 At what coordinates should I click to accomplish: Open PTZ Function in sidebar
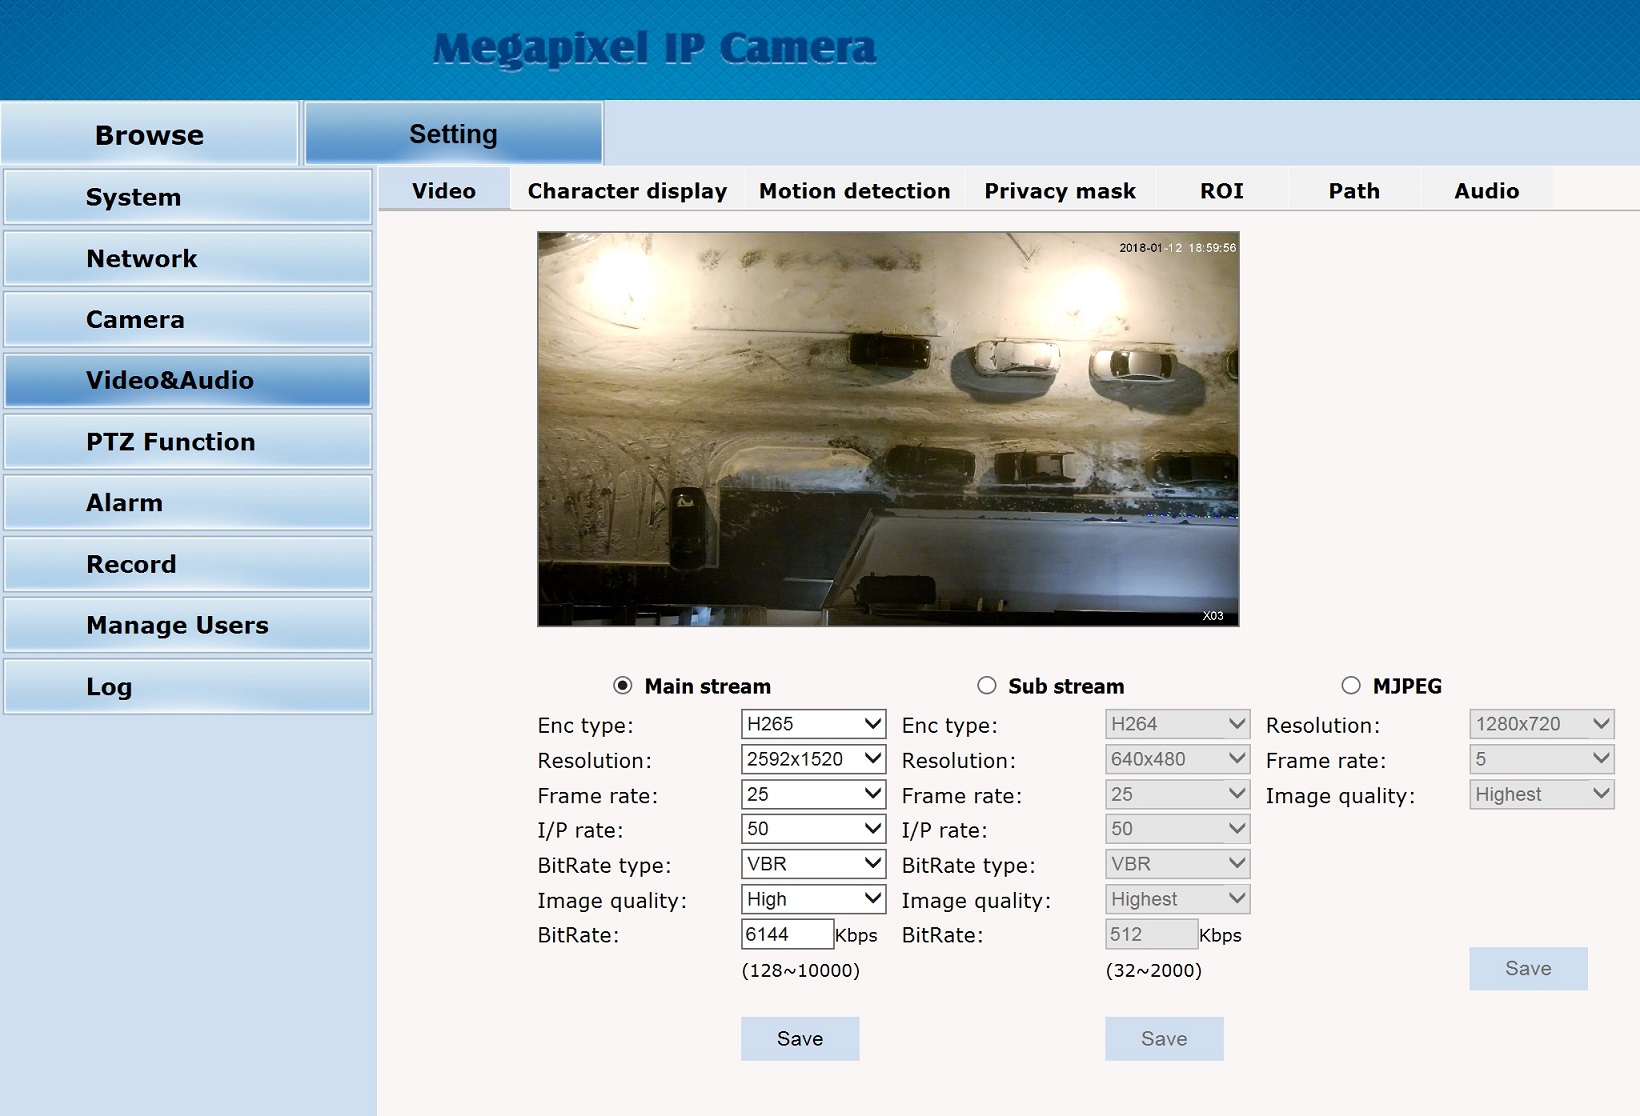click(188, 442)
